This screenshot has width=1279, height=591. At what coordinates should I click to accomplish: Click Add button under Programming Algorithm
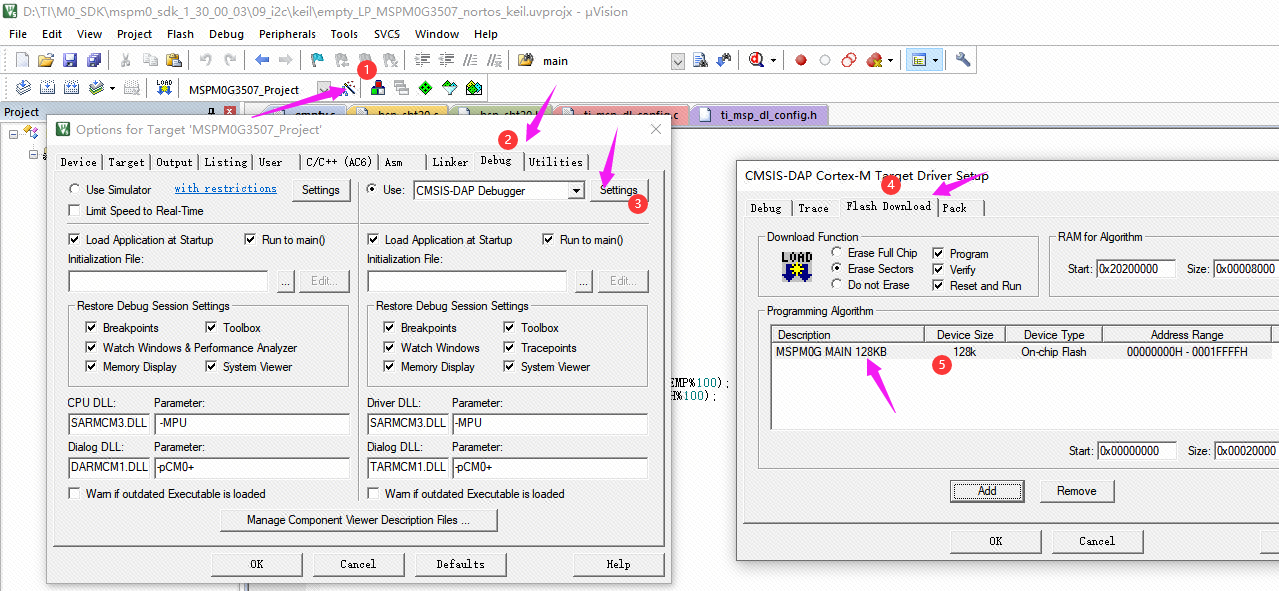click(986, 491)
